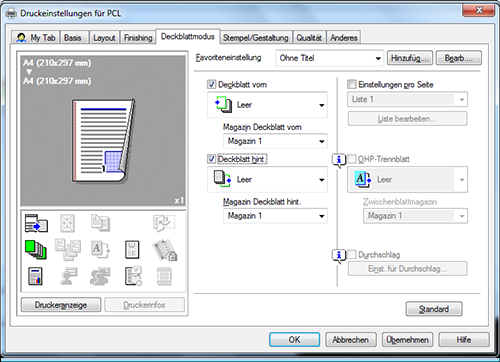
Task: Click the greyed letter A transparency icon
Action: tap(100, 250)
